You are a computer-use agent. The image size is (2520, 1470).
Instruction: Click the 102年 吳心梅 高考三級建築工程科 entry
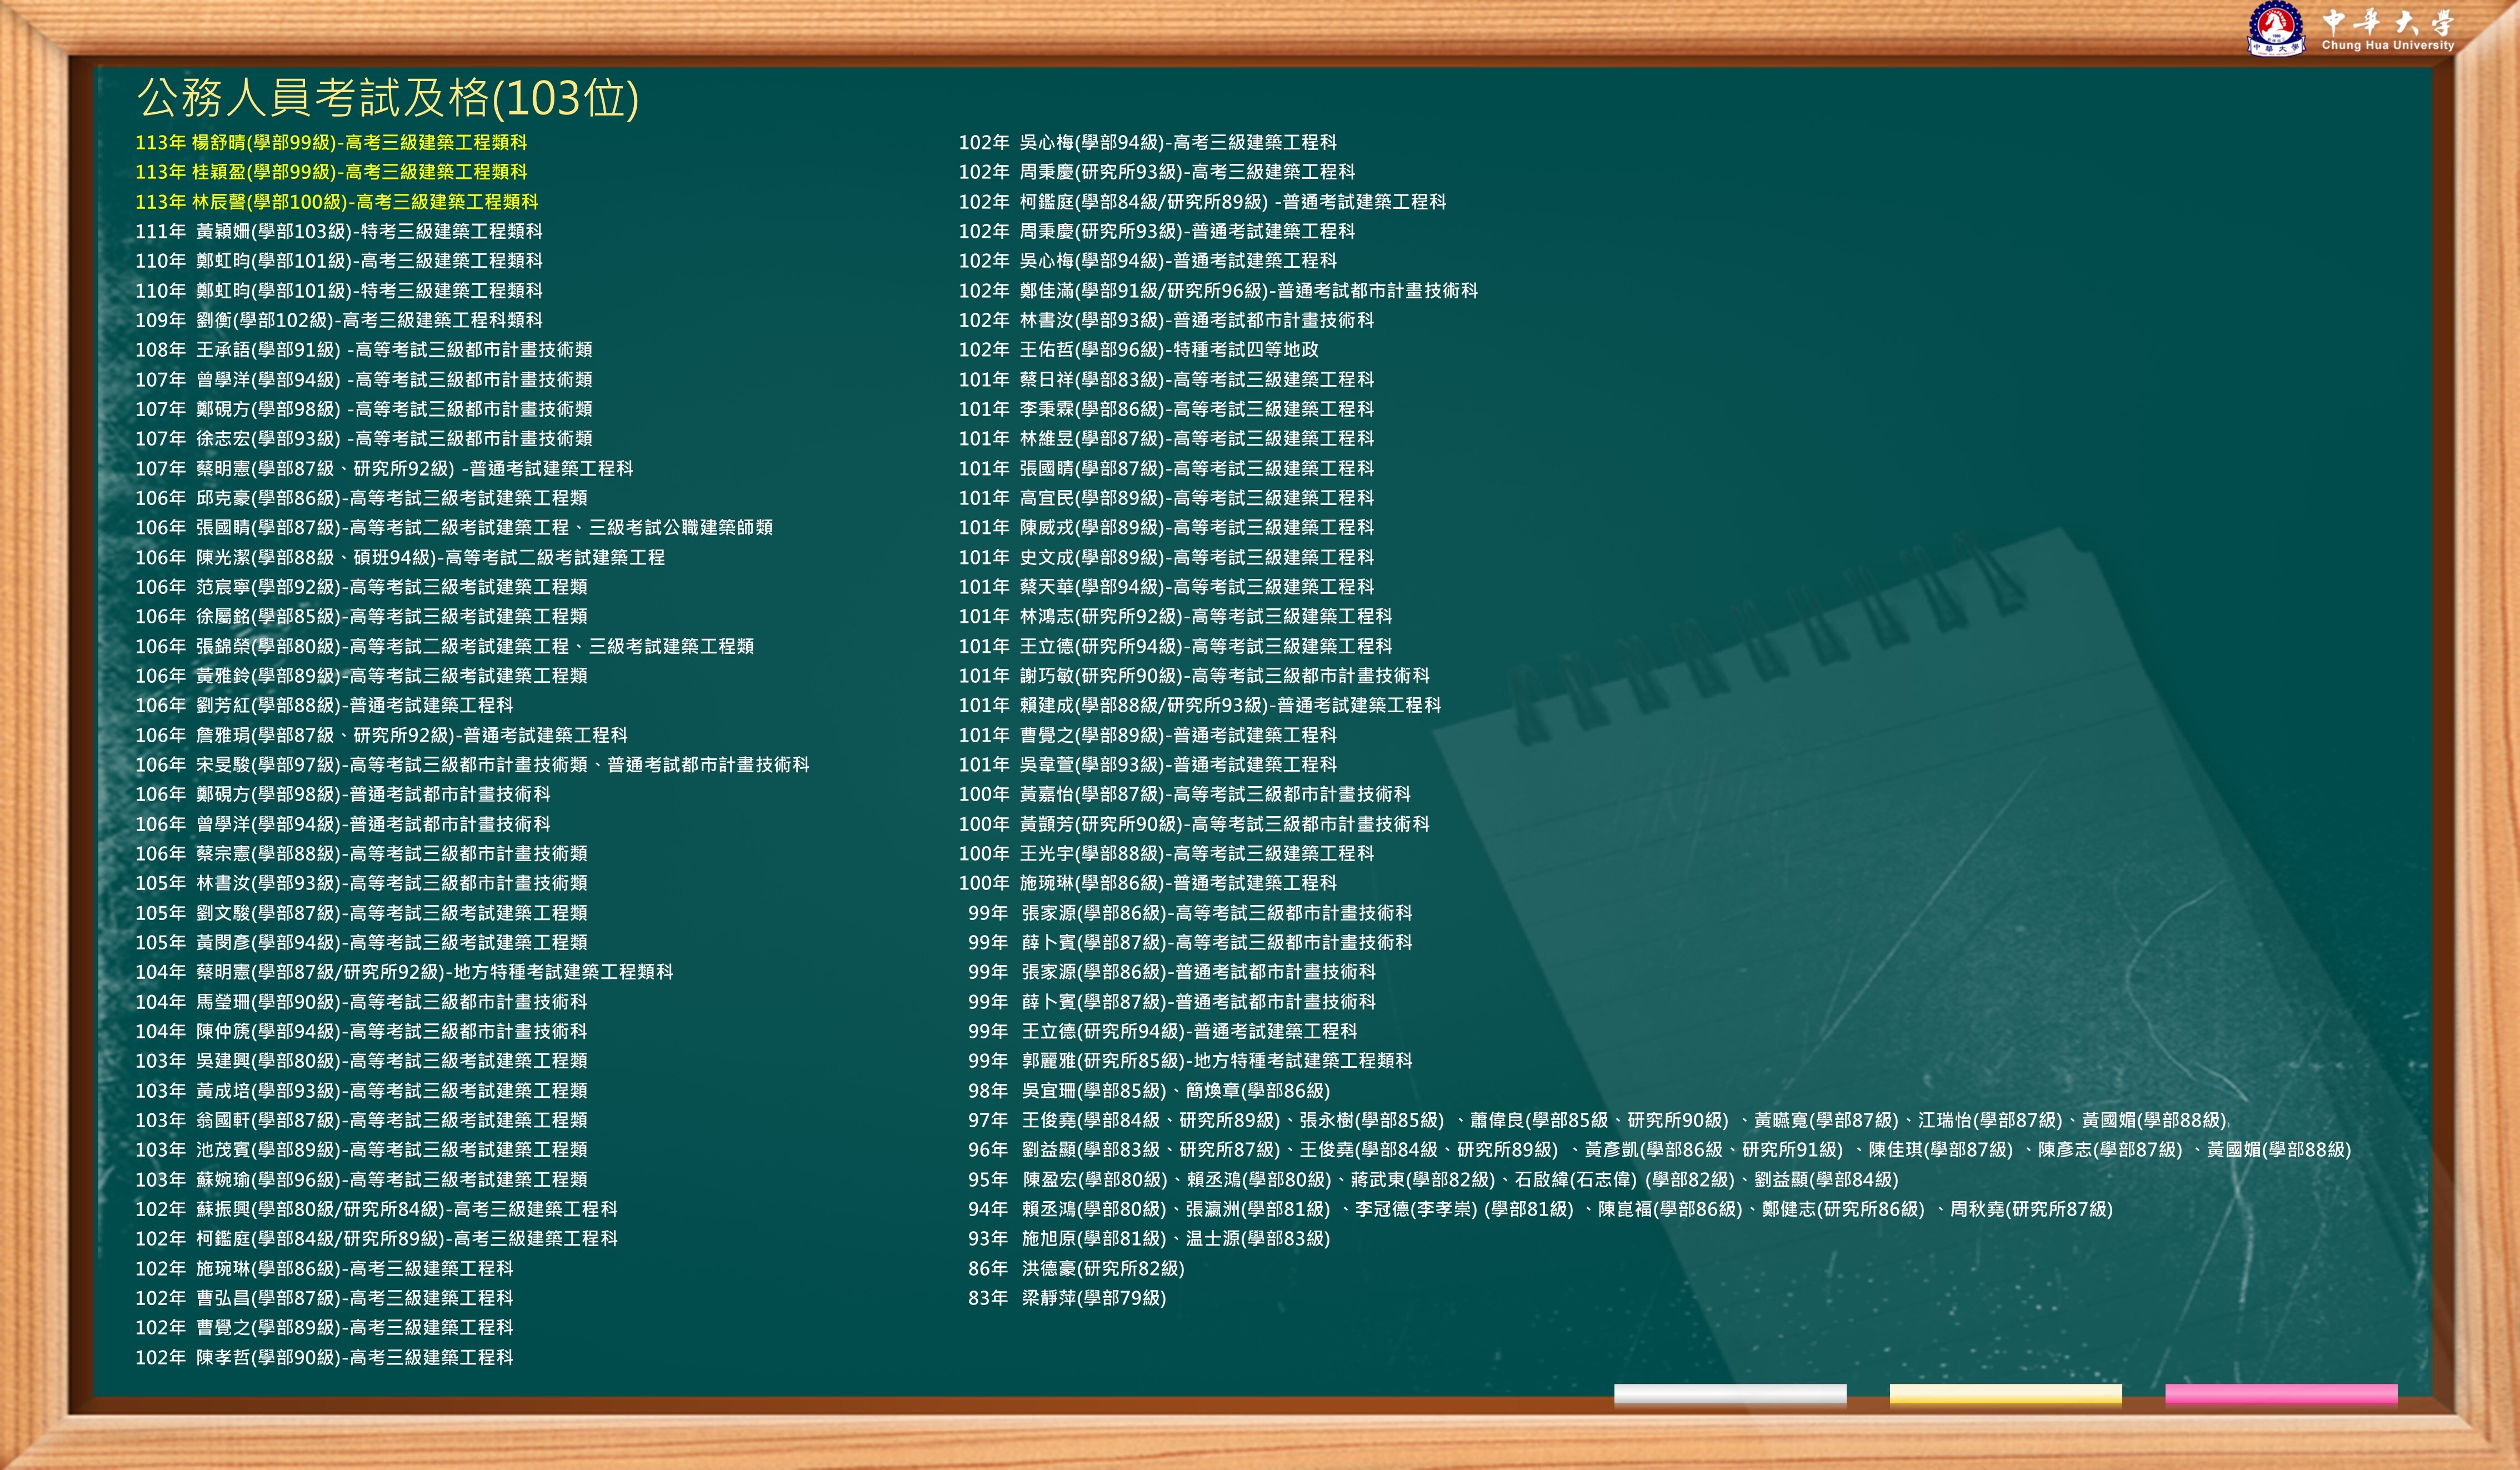tap(1147, 143)
